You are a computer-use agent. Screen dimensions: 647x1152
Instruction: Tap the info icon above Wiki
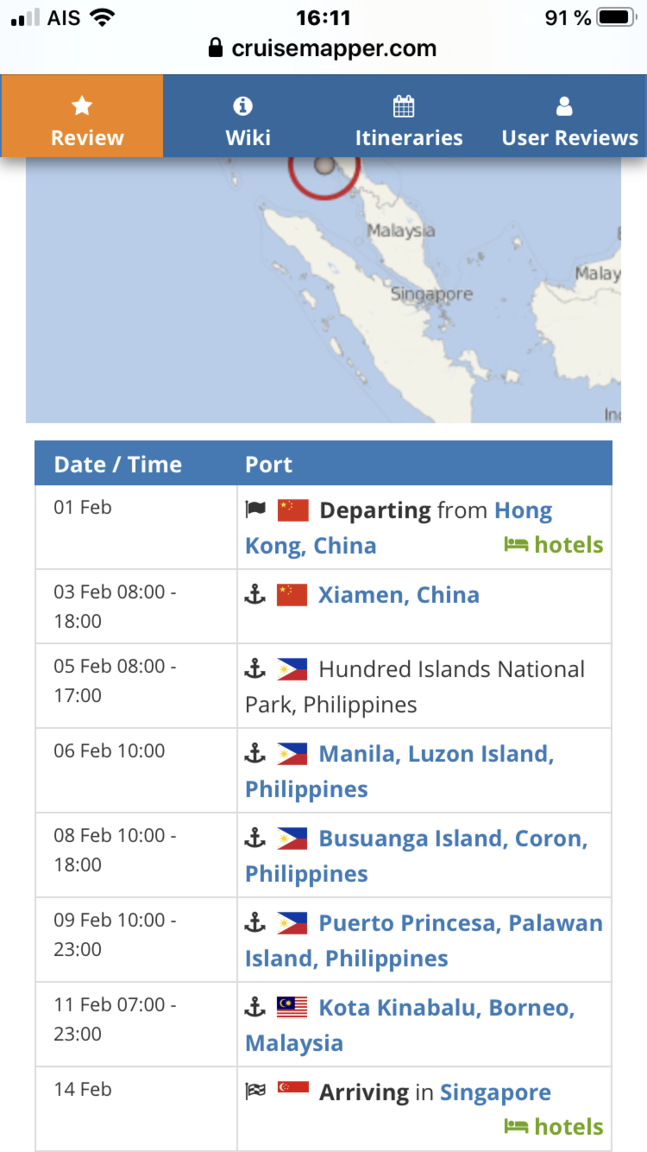coord(242,107)
